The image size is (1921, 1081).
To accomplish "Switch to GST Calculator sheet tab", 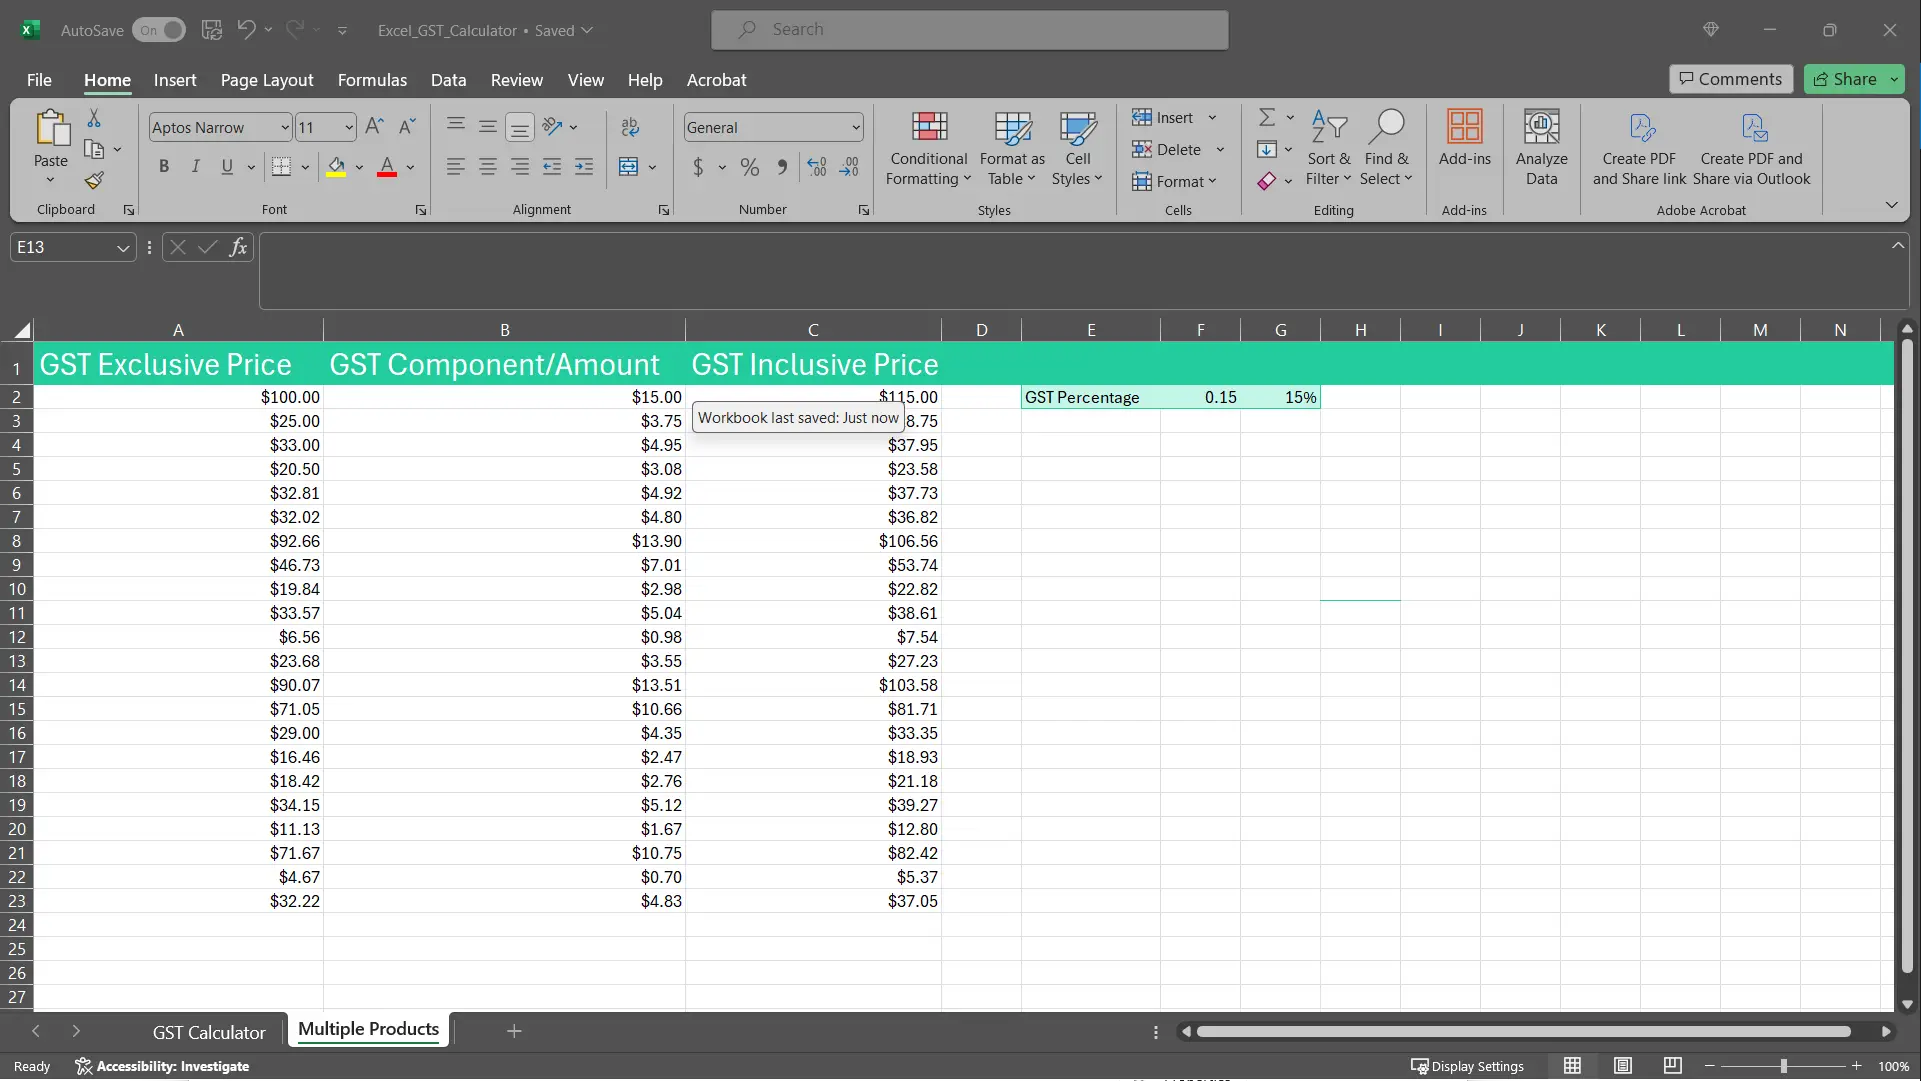I will [209, 1032].
